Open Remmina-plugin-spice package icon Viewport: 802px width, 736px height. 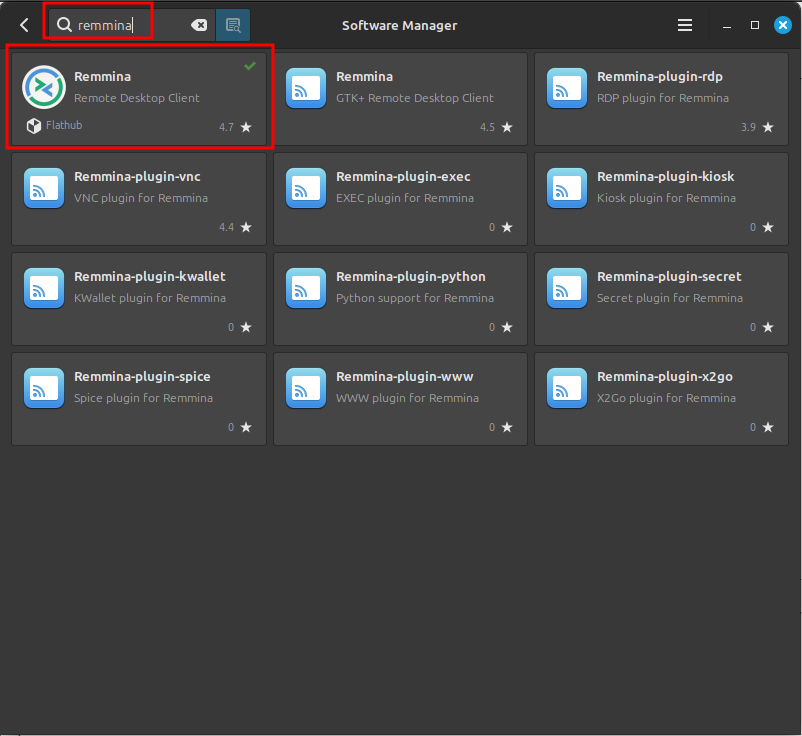(44, 388)
